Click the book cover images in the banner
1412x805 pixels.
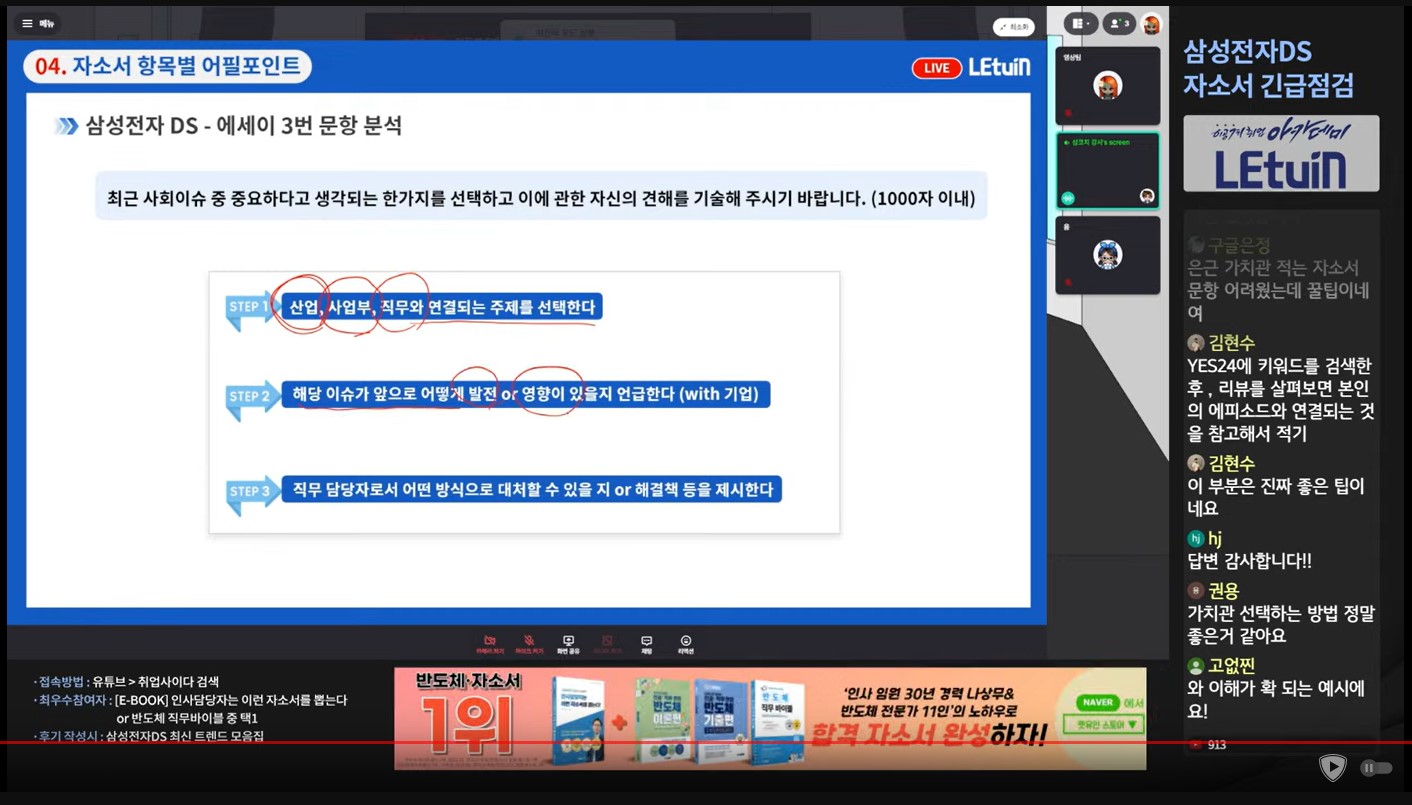click(680, 721)
